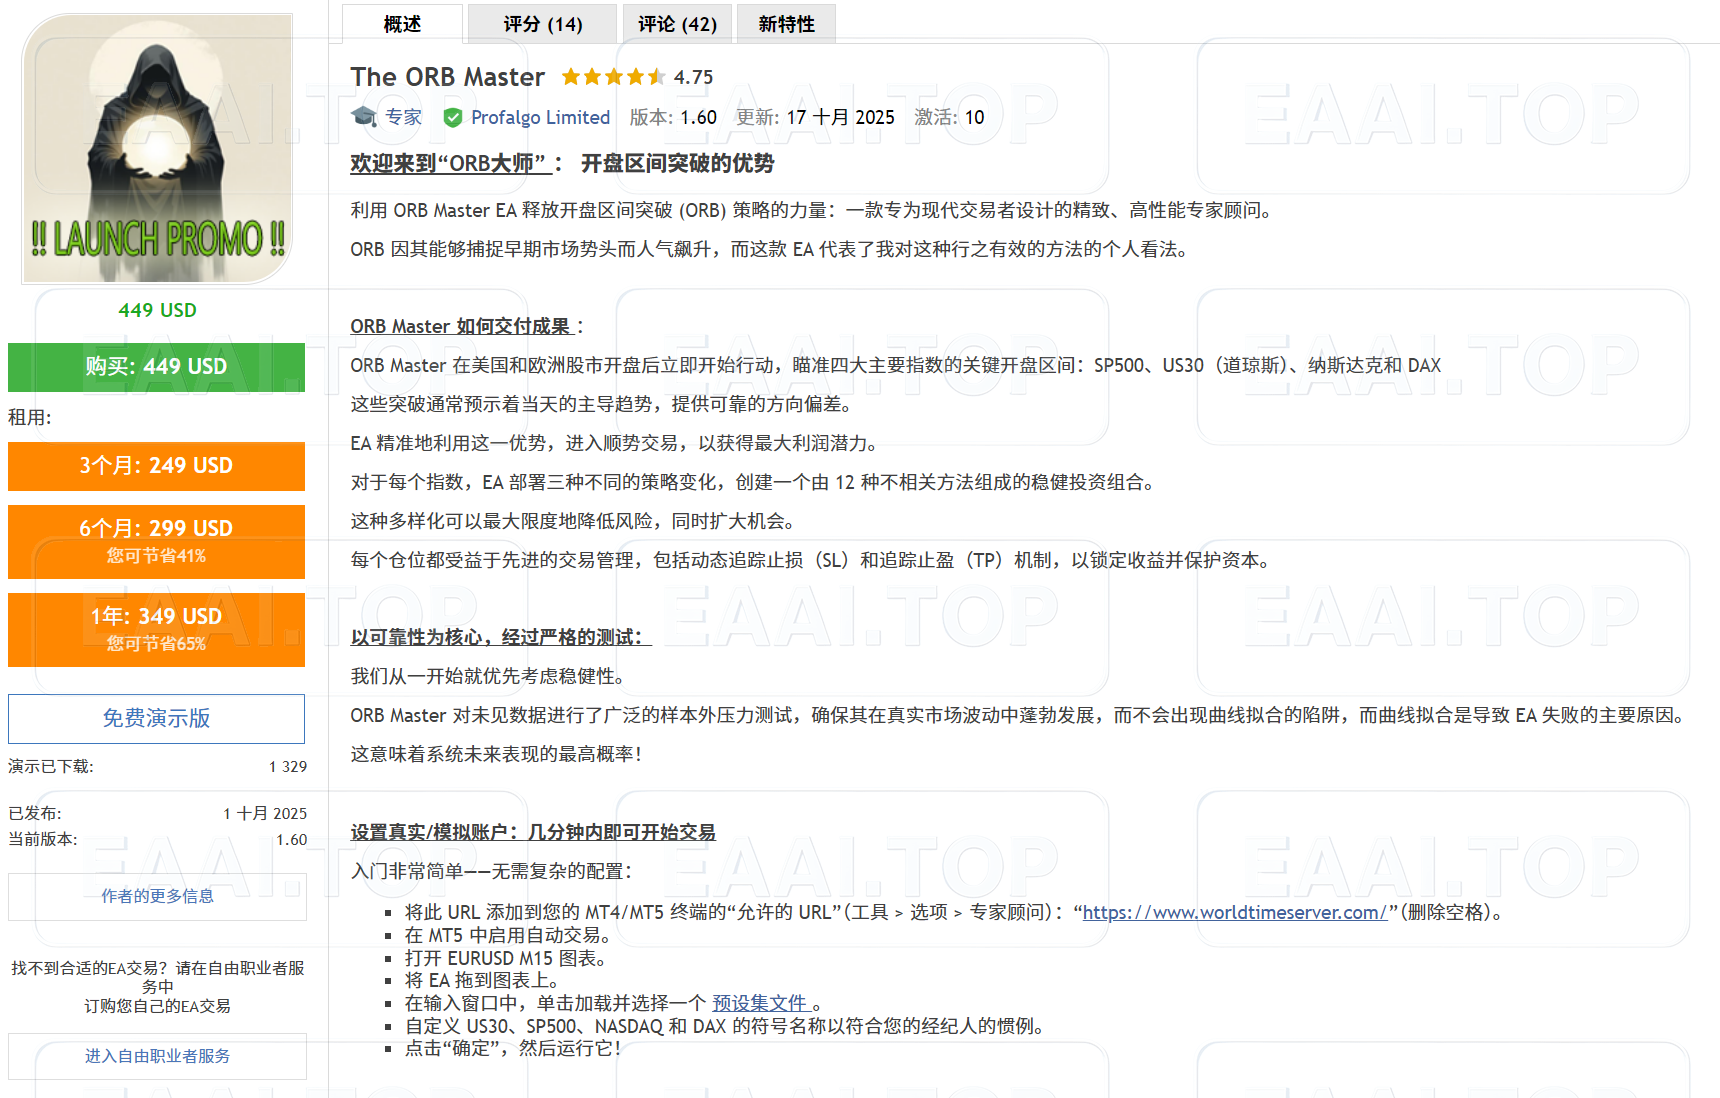This screenshot has width=1720, height=1098.
Task: Select the 3个月 249 USD rental option
Action: 156,466
